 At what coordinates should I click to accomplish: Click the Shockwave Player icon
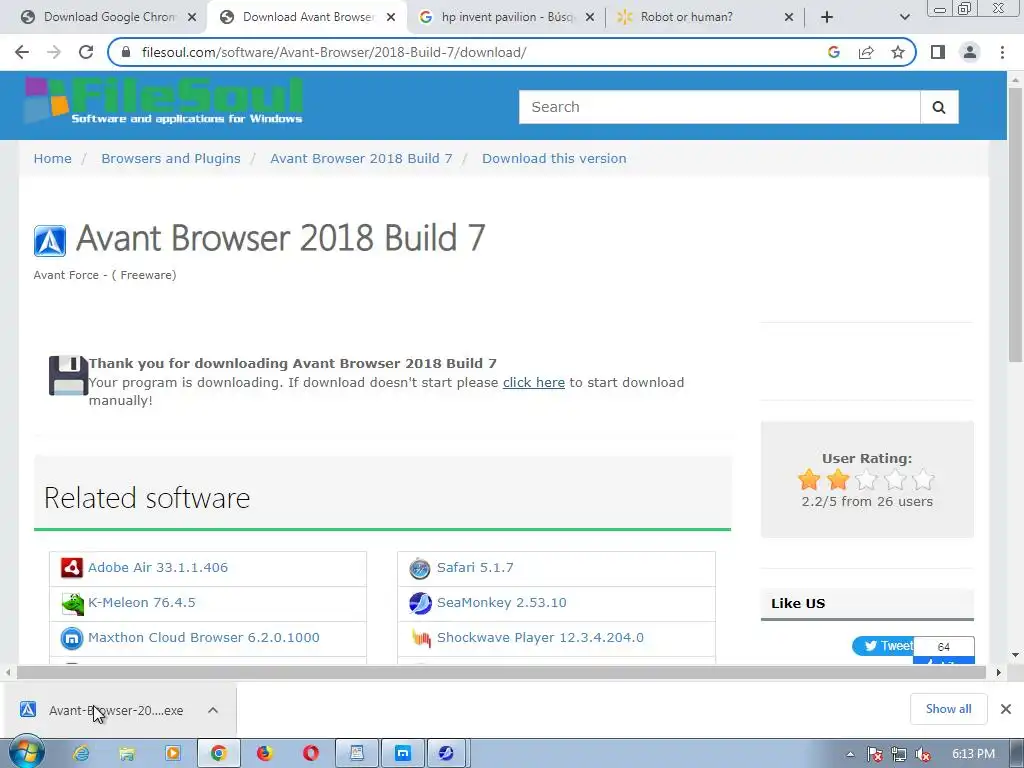click(x=421, y=638)
